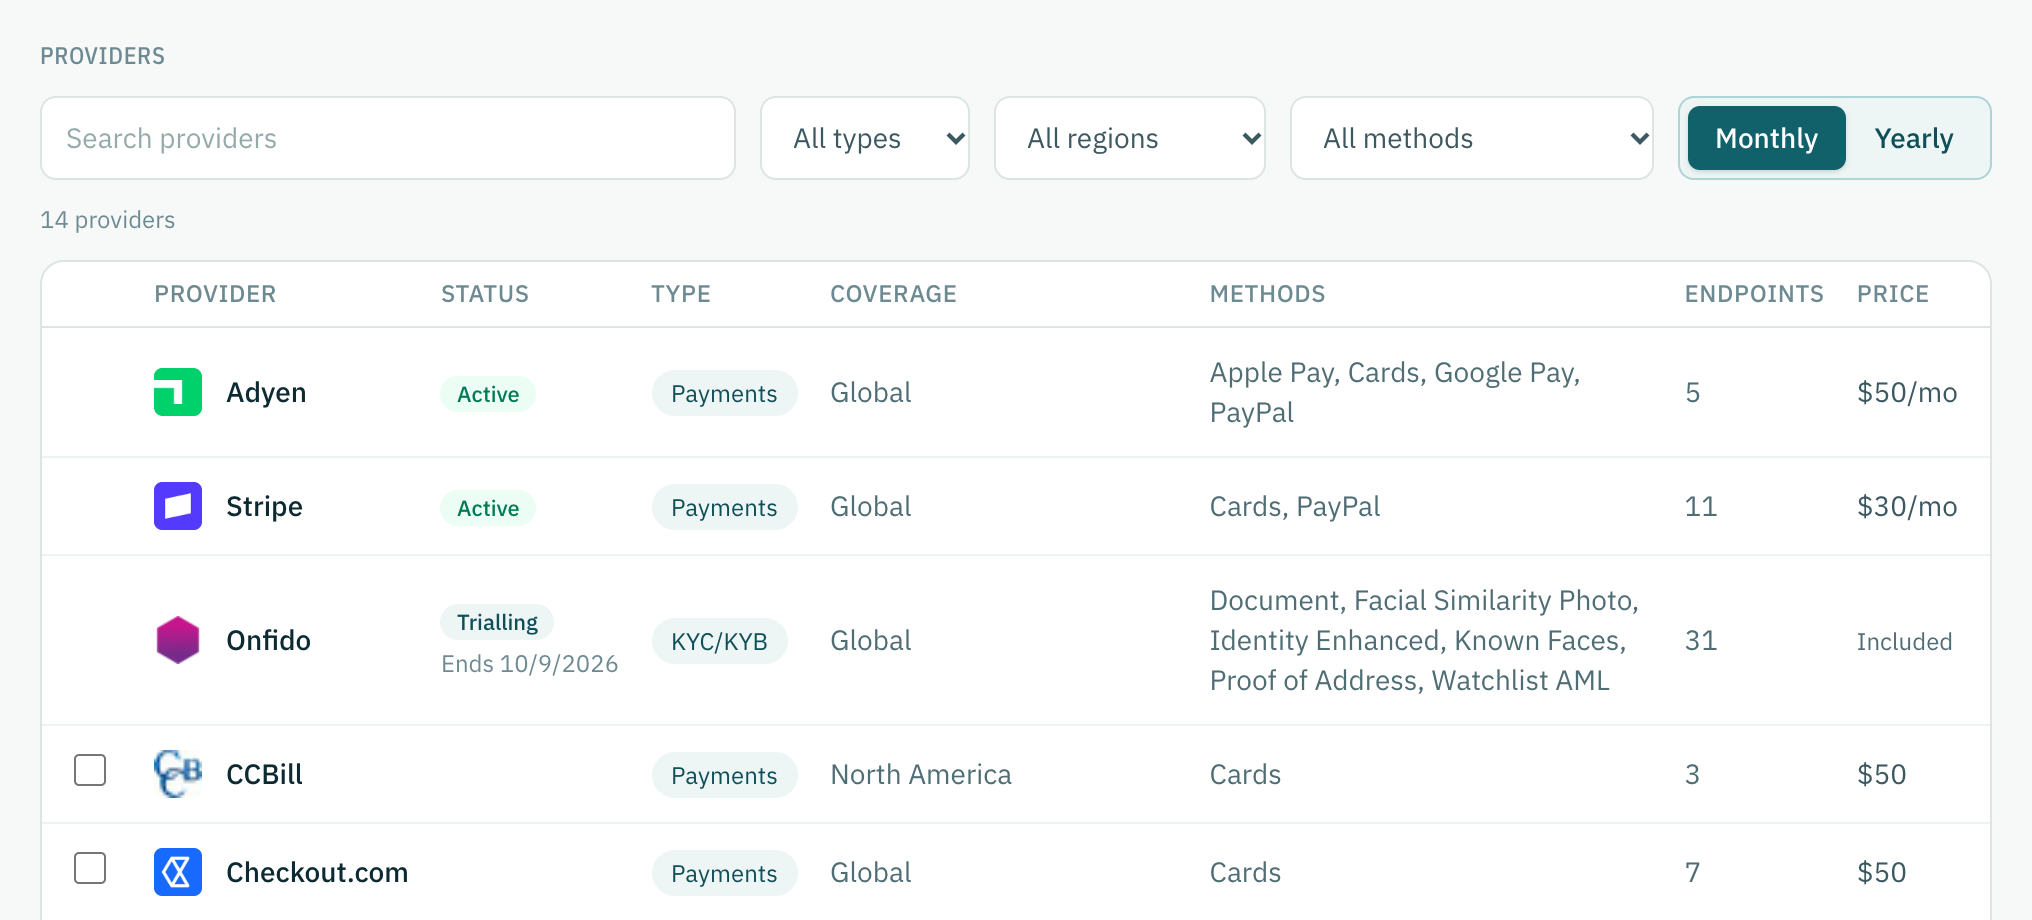Sort by the Price column header
This screenshot has width=2032, height=920.
click(x=1893, y=294)
